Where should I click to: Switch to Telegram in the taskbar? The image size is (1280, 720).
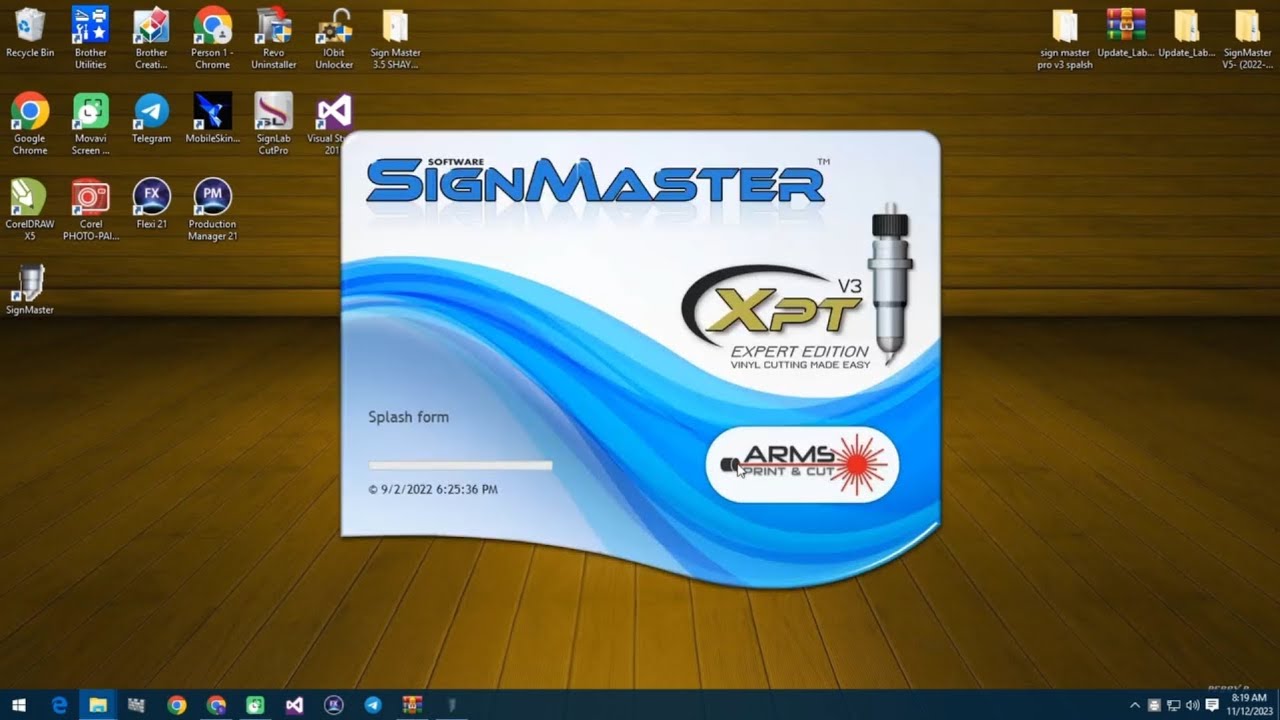[373, 705]
